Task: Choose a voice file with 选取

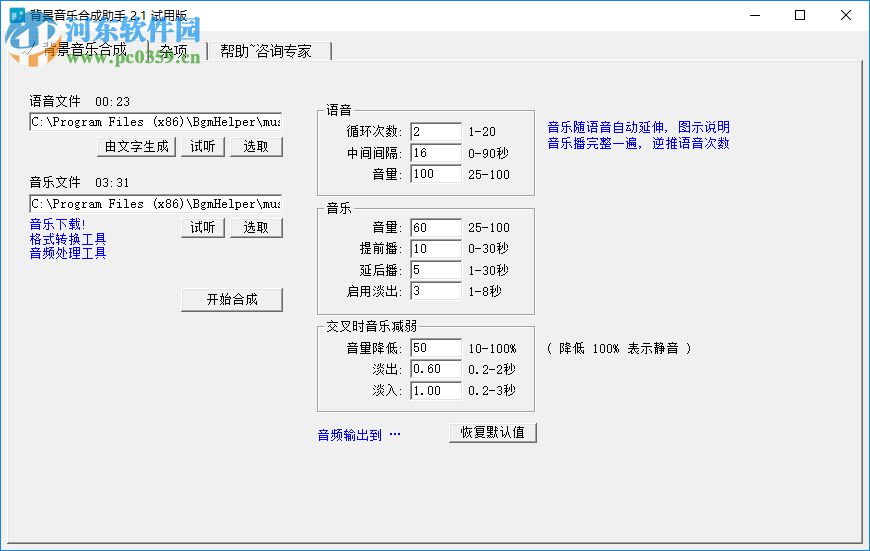Action: [256, 146]
